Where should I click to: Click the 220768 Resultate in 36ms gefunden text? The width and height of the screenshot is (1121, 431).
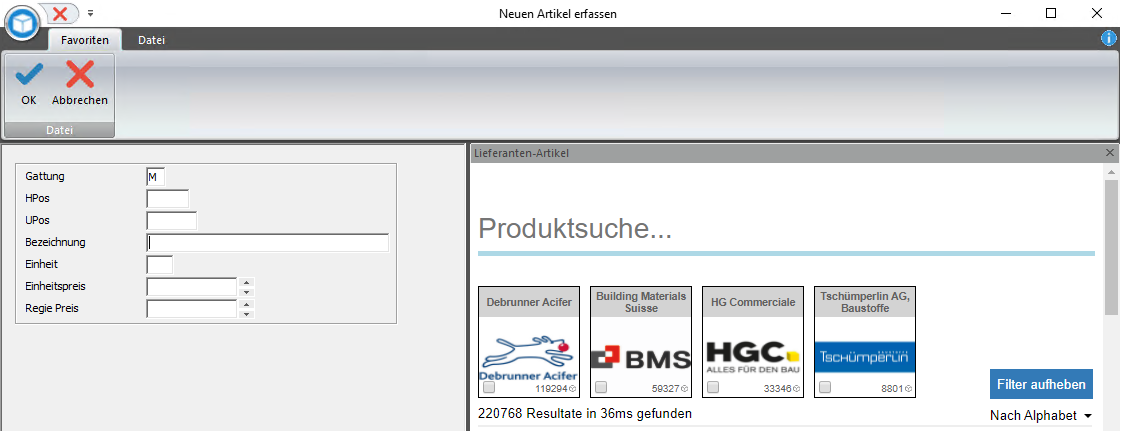click(x=585, y=413)
